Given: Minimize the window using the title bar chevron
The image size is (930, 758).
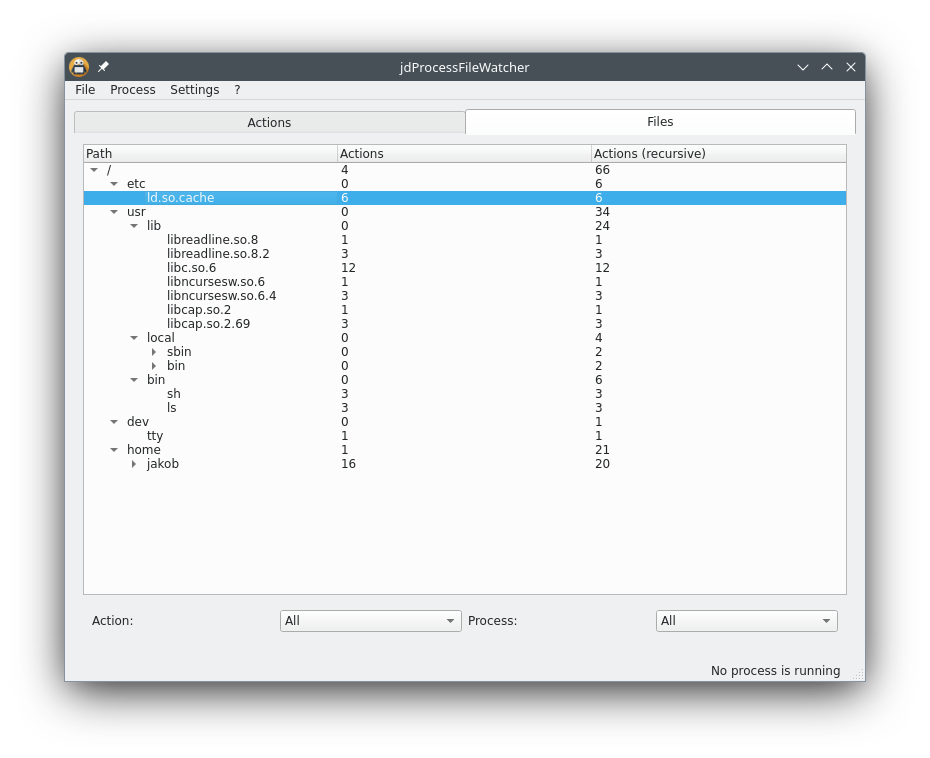Looking at the screenshot, I should pos(803,67).
